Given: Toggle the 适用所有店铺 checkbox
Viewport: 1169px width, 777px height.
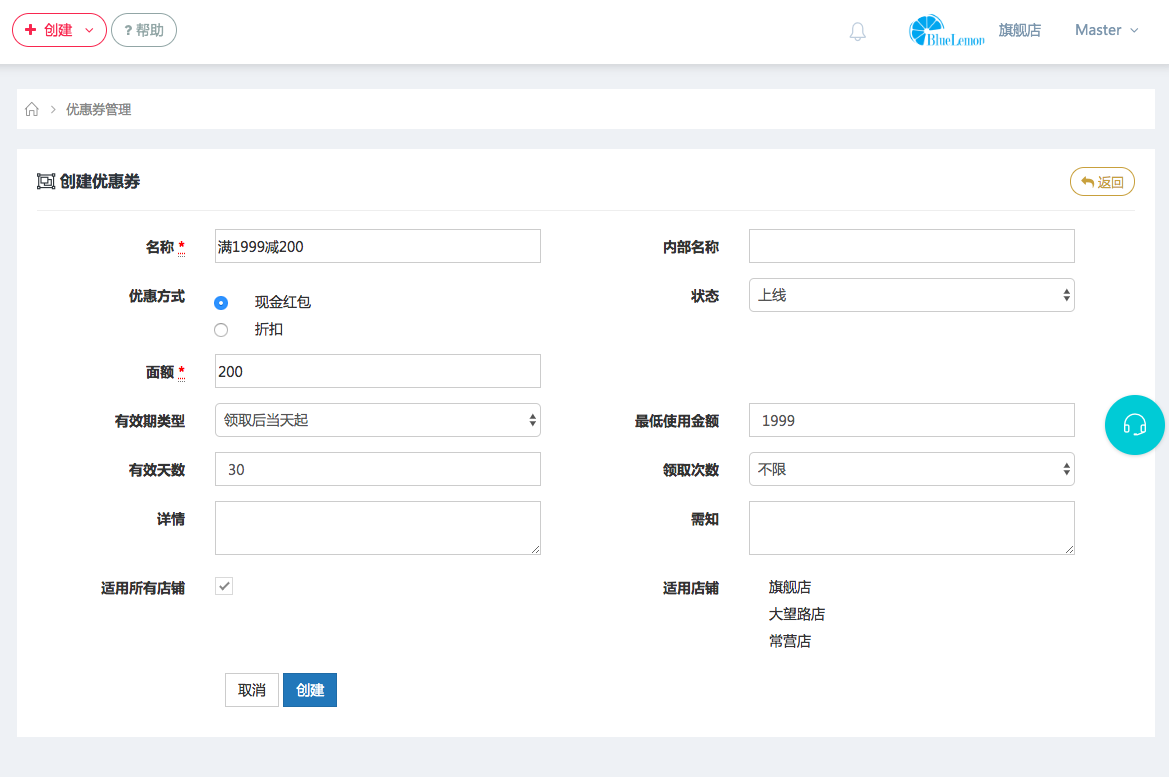Looking at the screenshot, I should pos(225,587).
